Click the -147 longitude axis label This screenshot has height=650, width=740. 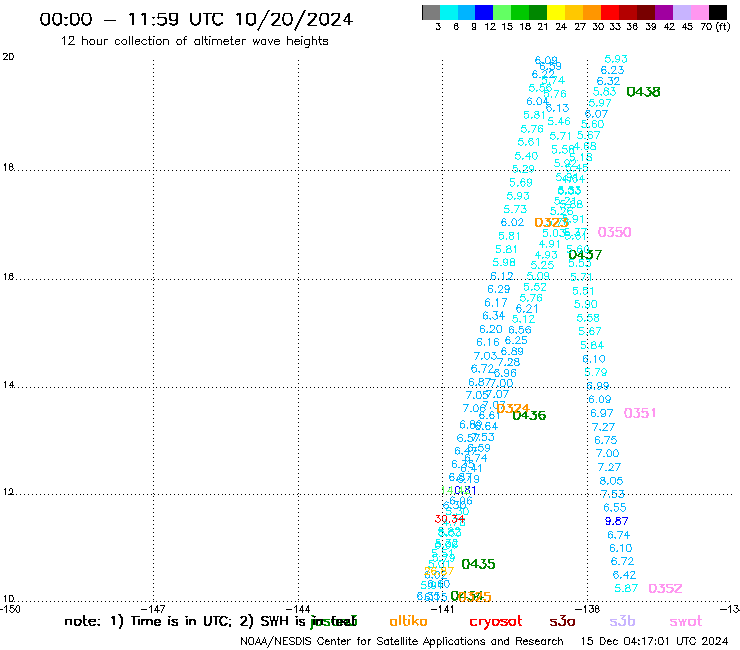coord(153,609)
